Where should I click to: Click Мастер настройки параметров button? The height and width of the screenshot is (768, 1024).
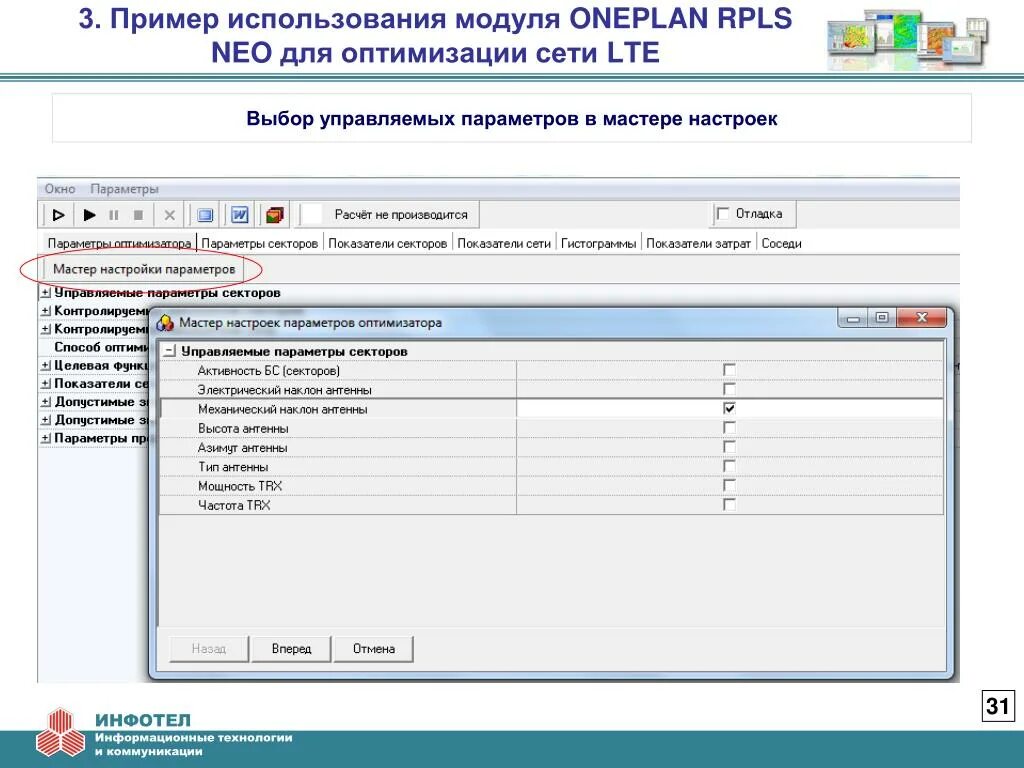144,269
